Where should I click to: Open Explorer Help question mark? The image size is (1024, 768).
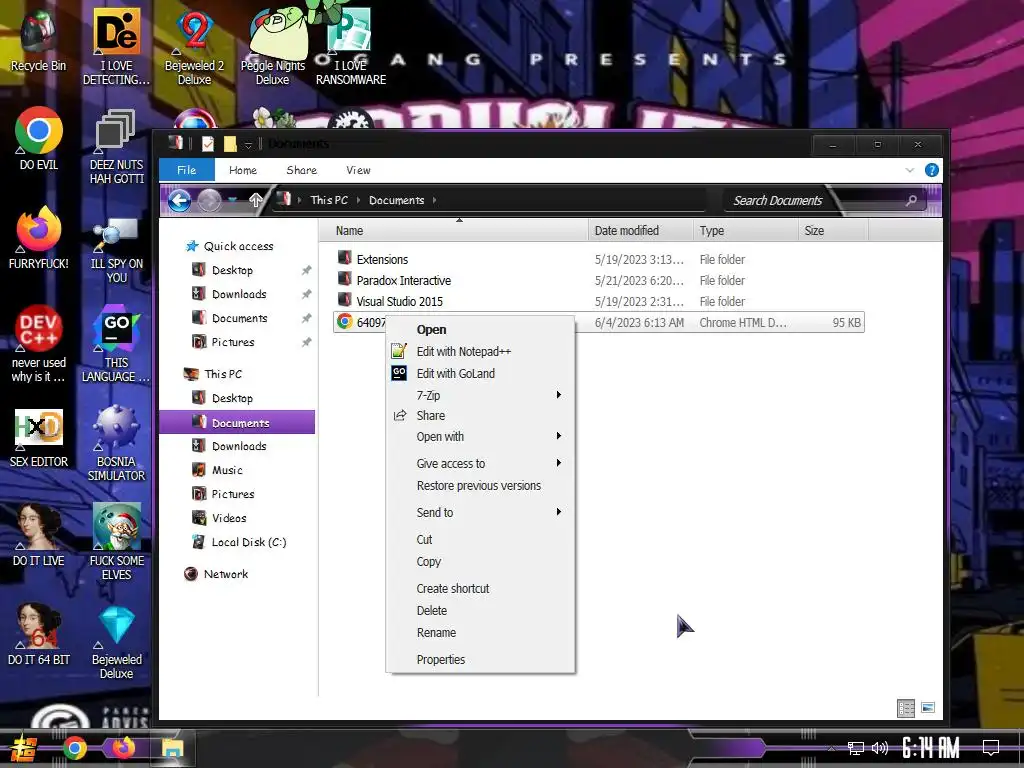click(932, 170)
